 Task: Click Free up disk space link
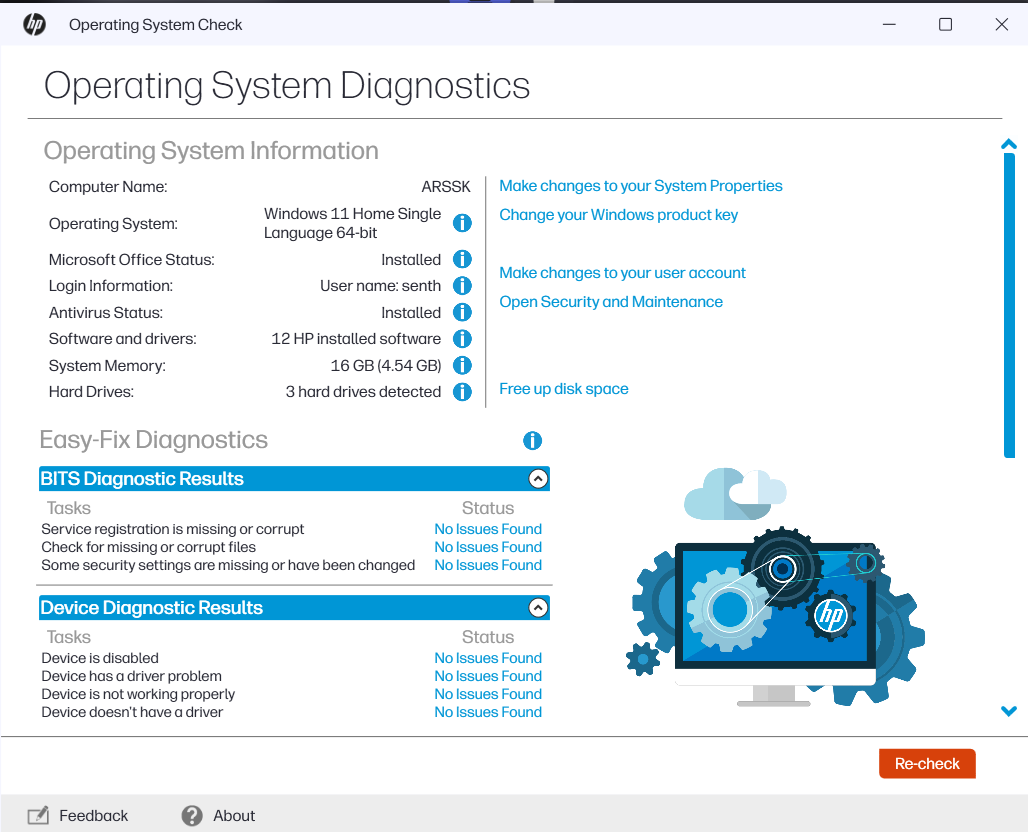coord(564,389)
